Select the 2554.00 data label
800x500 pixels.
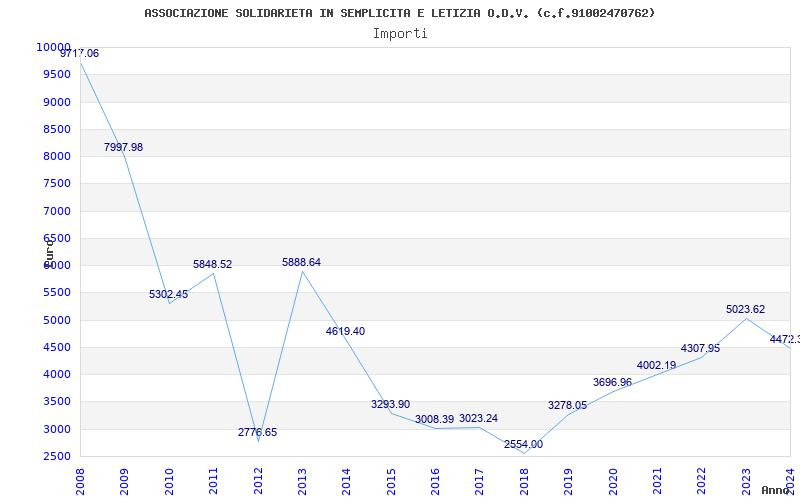point(523,444)
